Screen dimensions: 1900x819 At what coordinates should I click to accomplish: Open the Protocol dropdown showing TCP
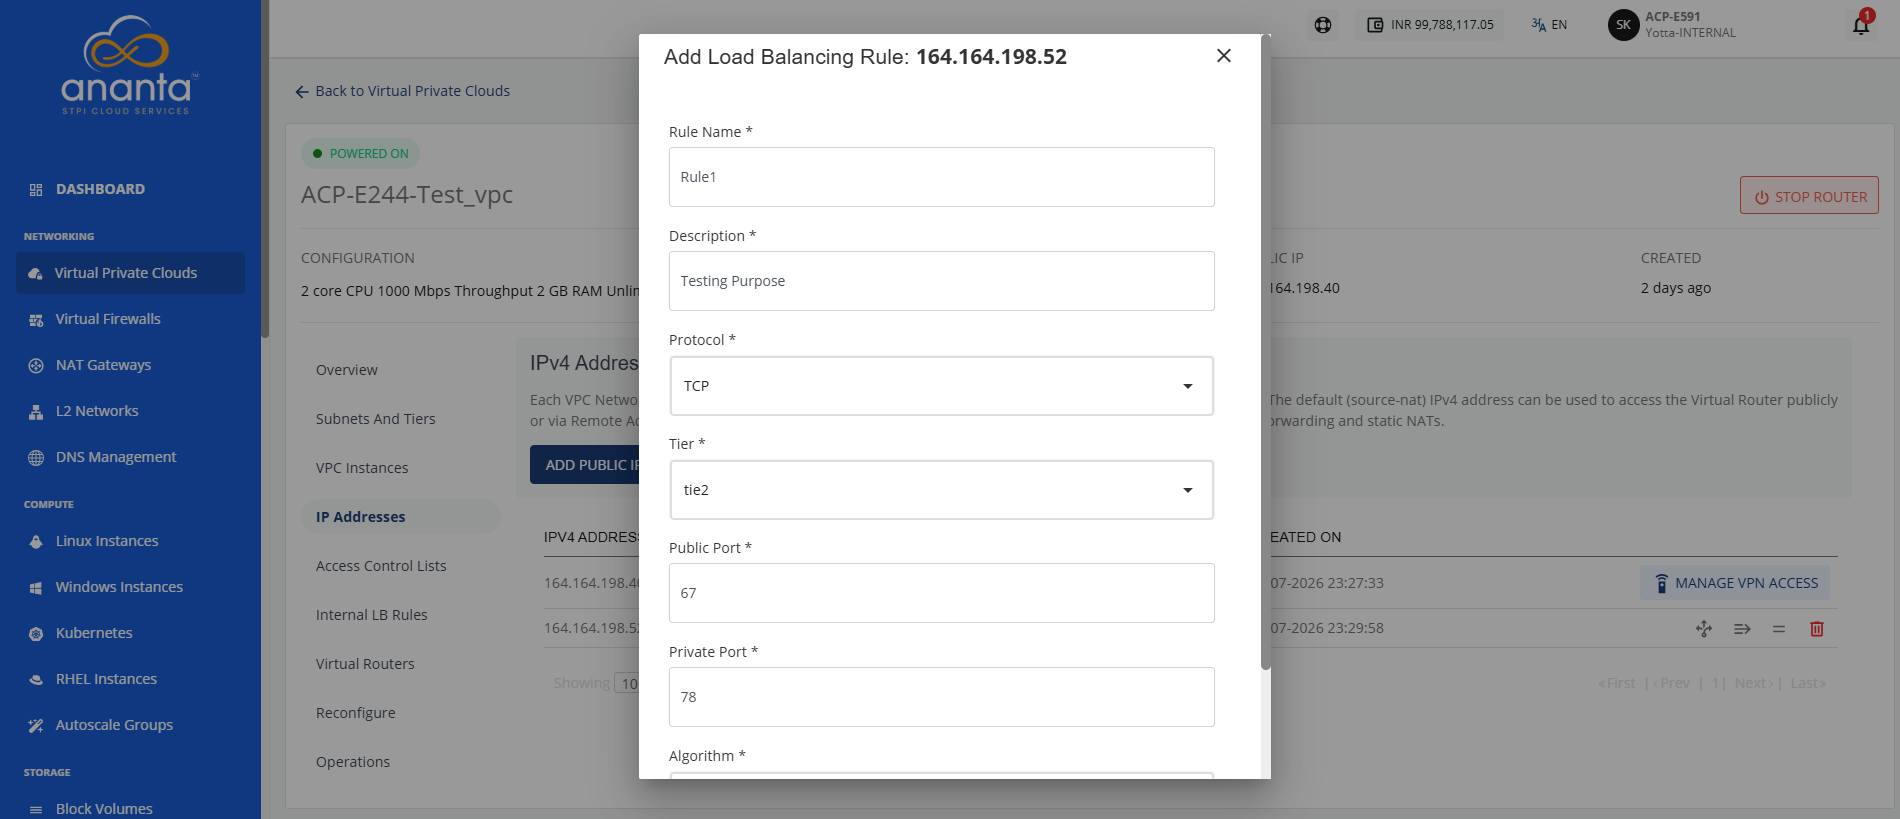(941, 386)
